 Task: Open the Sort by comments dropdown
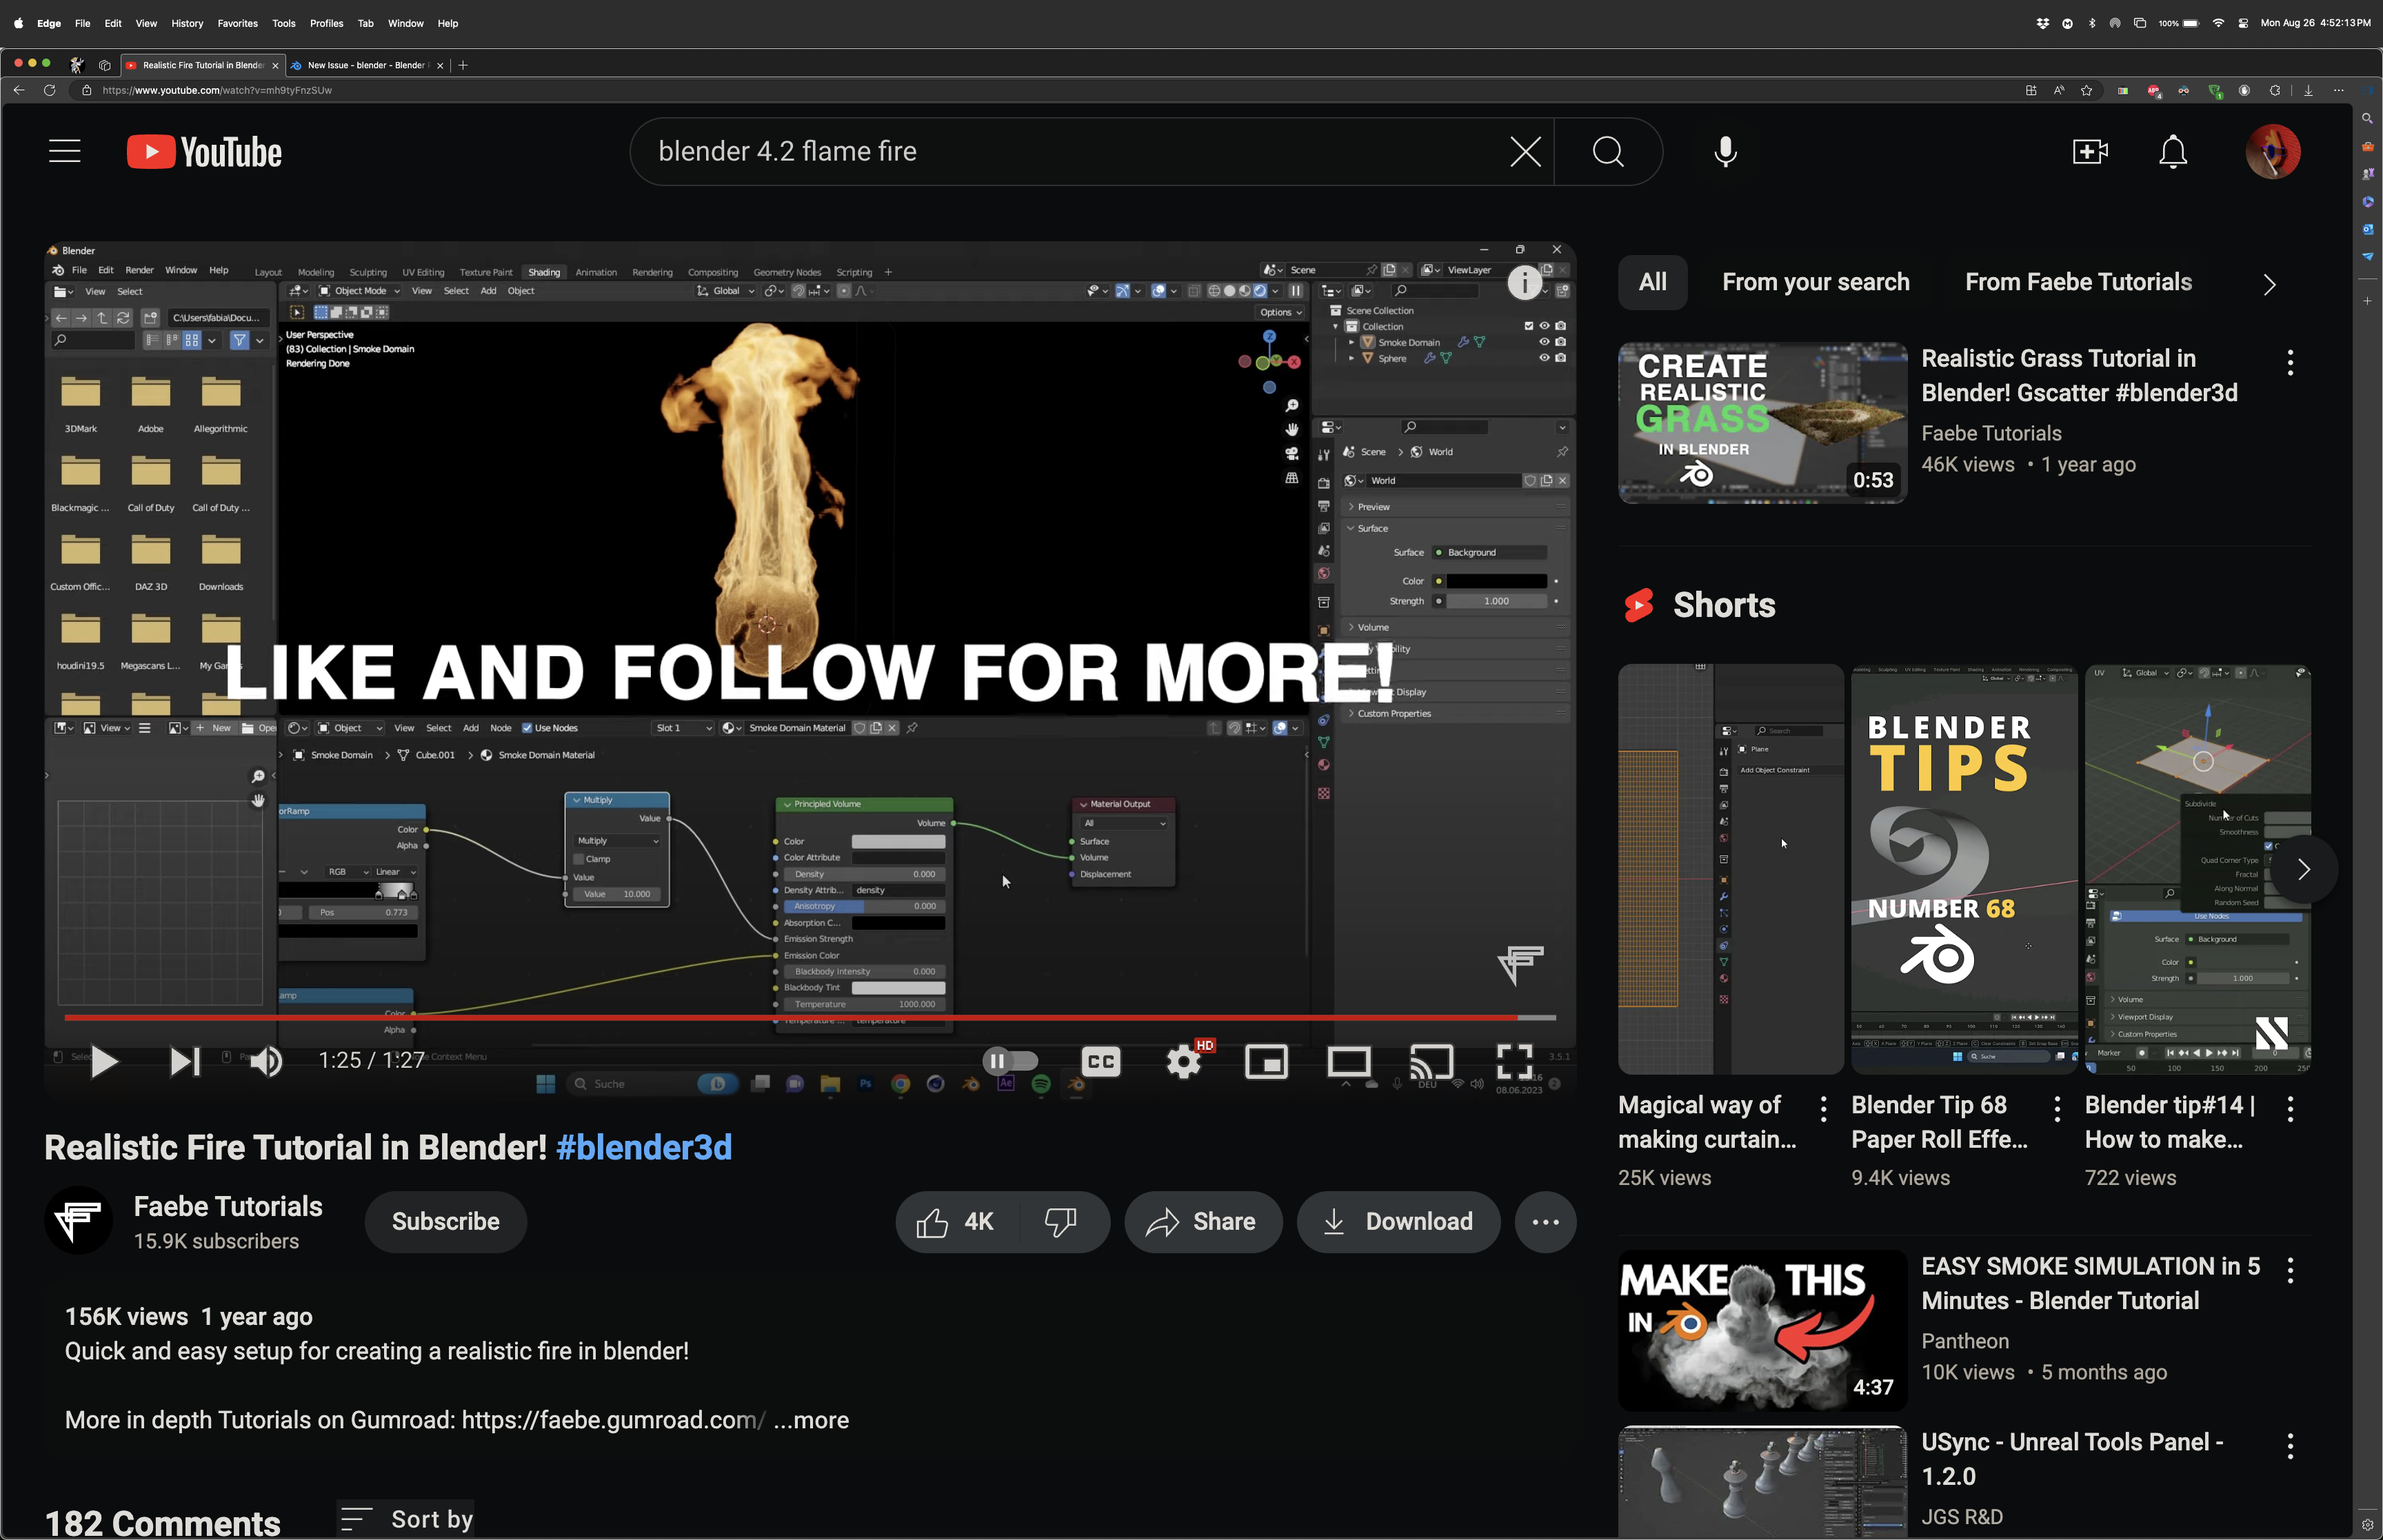406,1519
